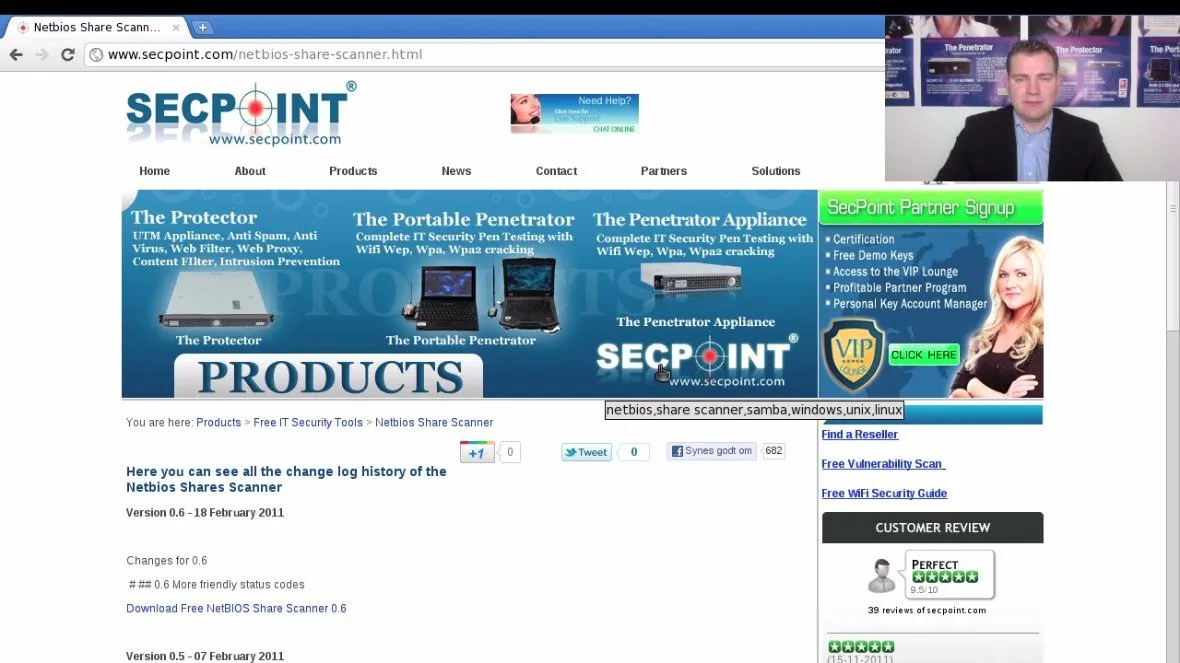Select the Netbios Share Scanner browser tab
Image resolution: width=1180 pixels, height=663 pixels.
coord(96,27)
